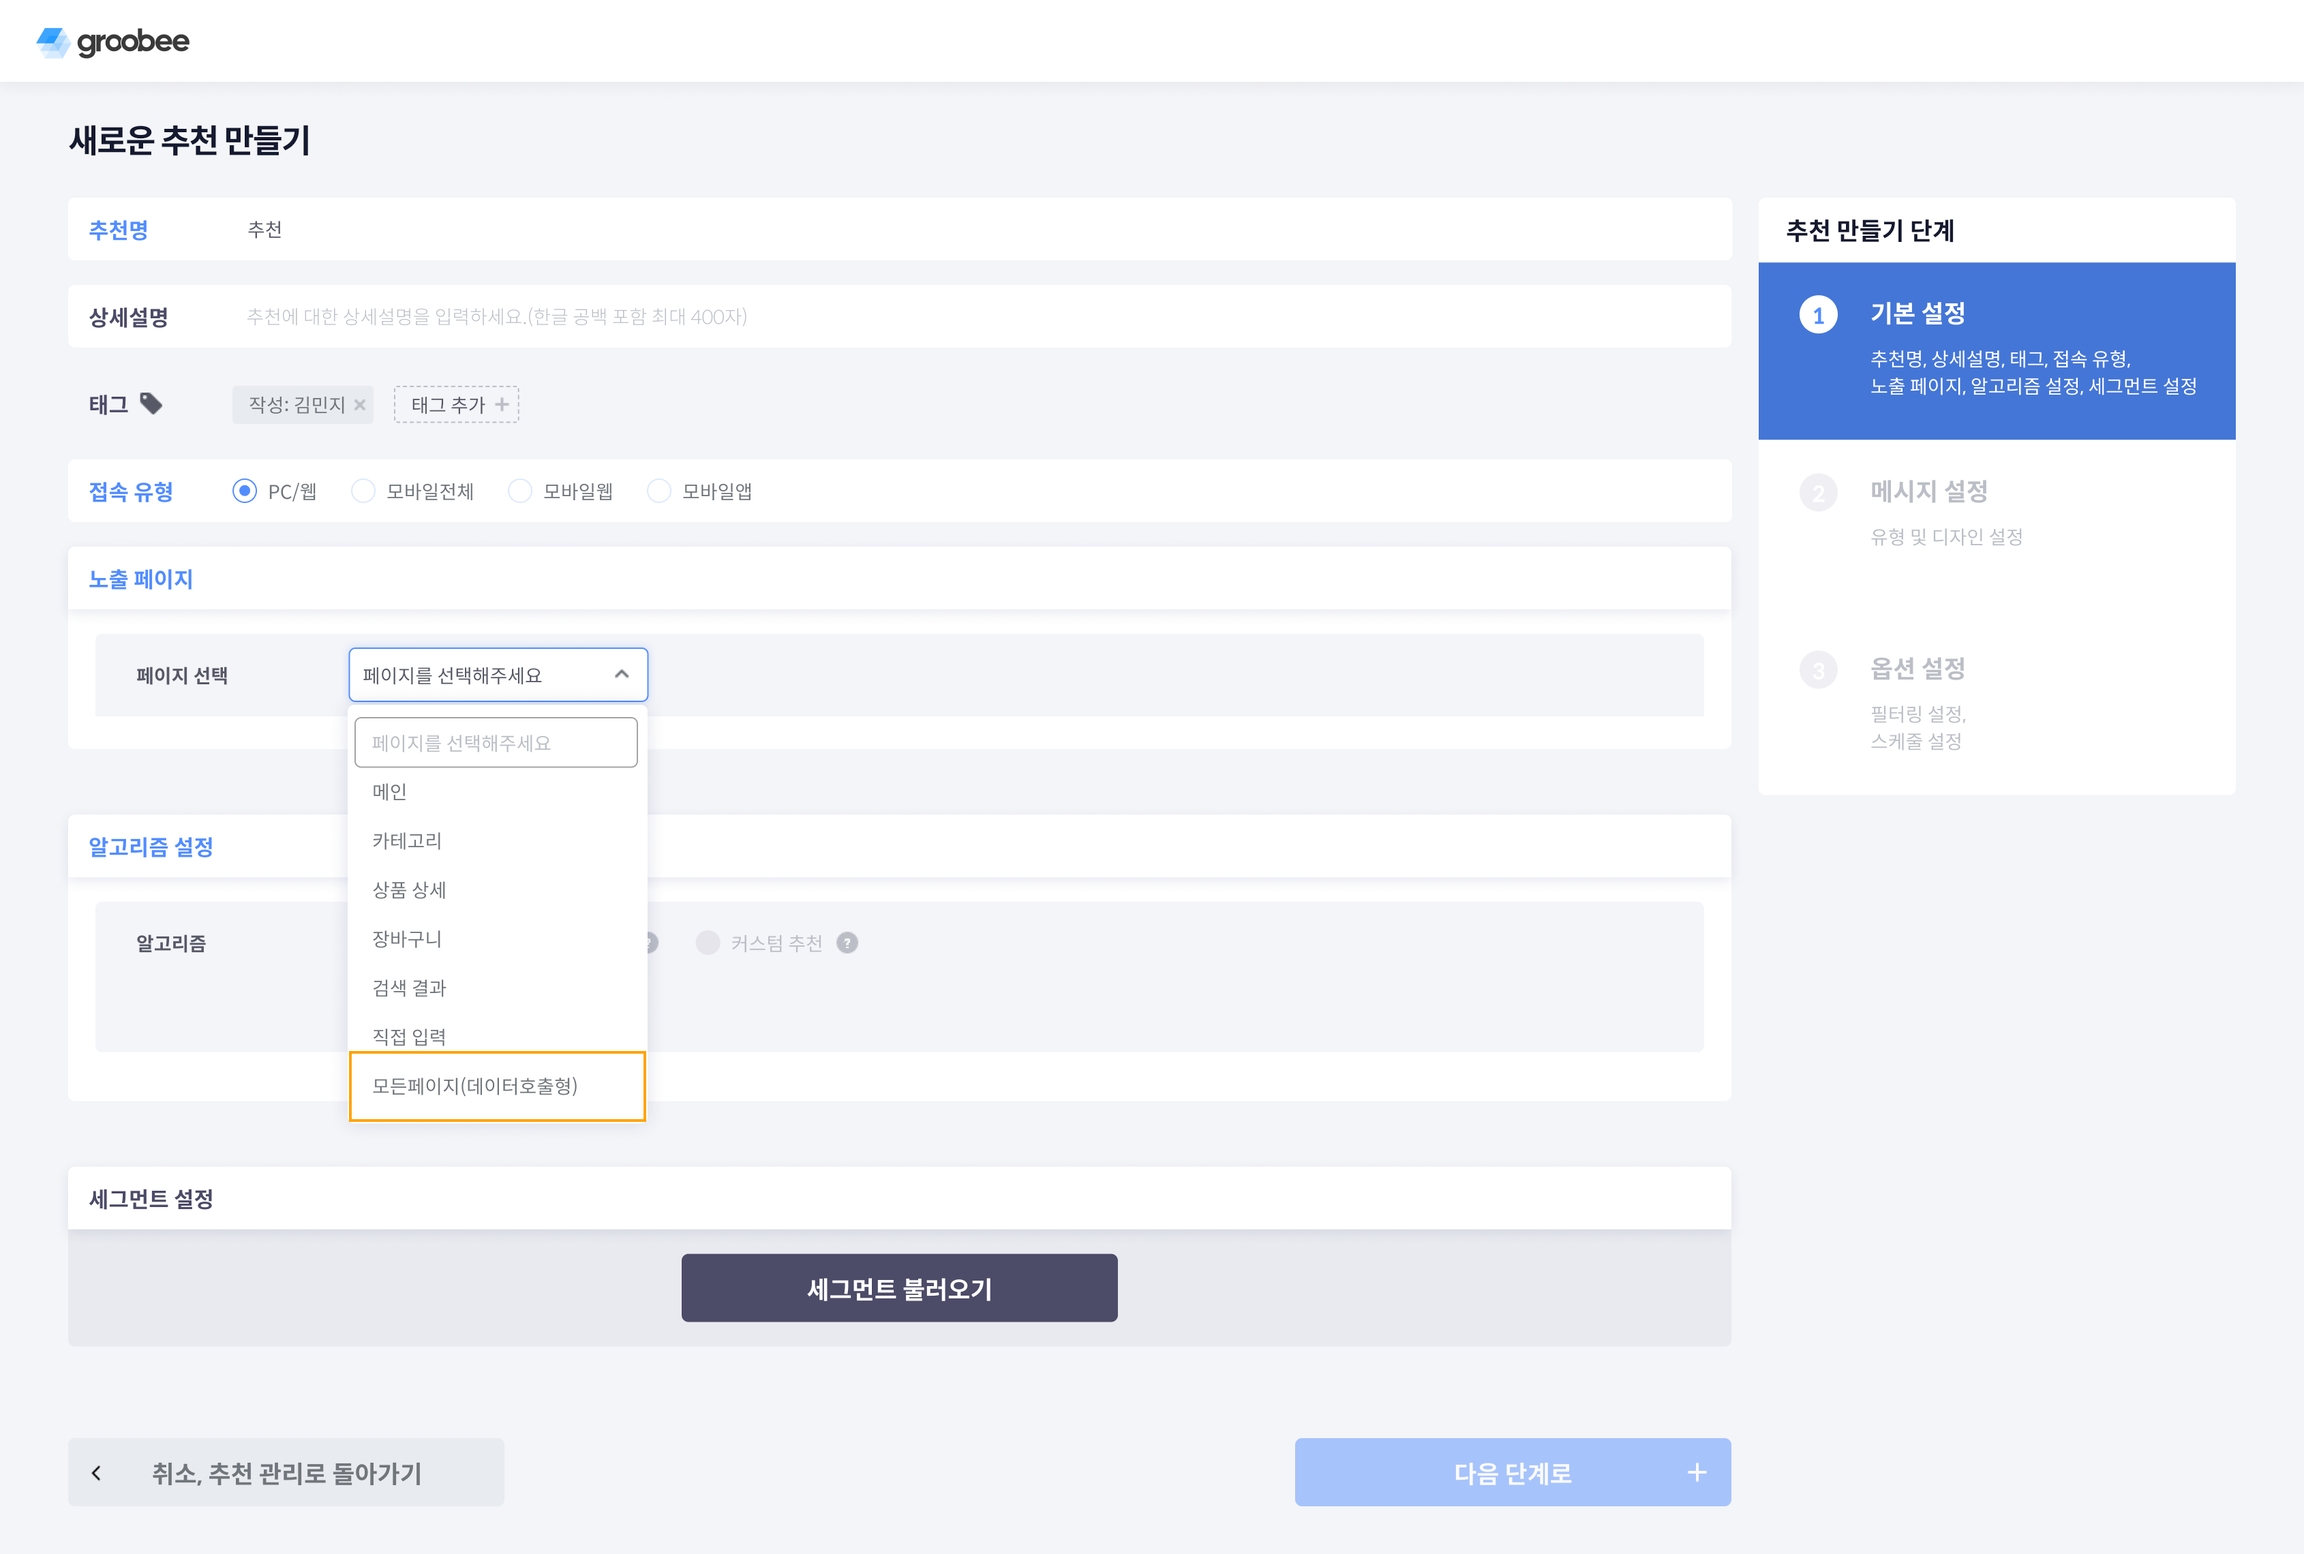Choose the 모바일앱 radio option
The height and width of the screenshot is (1554, 2304).
[x=659, y=491]
